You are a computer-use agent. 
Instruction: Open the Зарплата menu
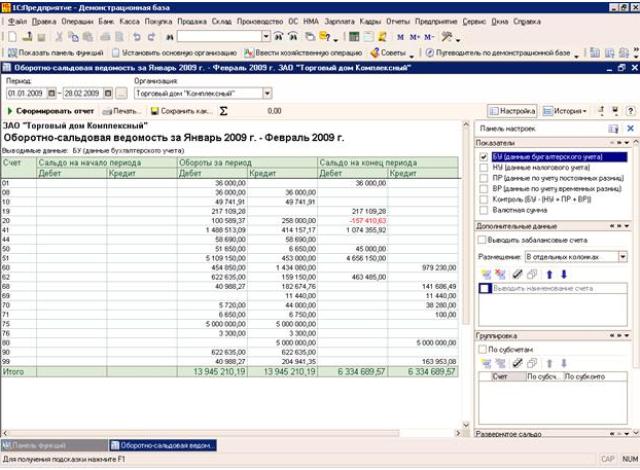click(339, 21)
